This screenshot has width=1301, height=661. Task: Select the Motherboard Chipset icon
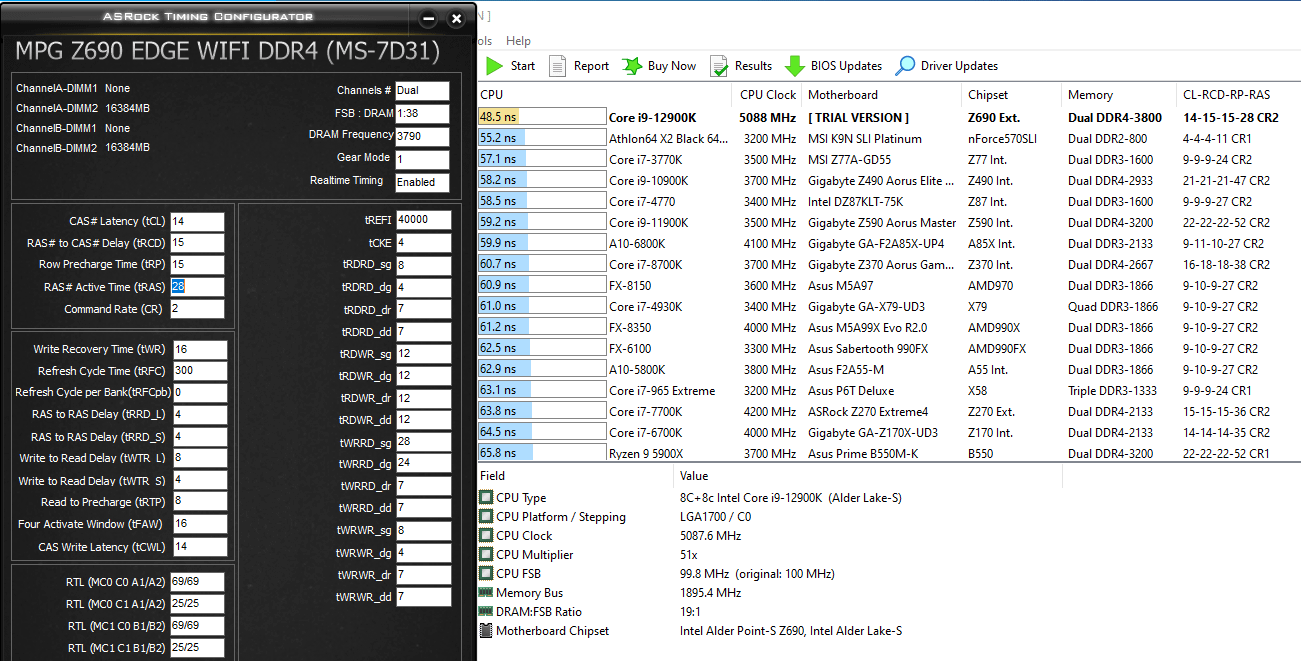tap(486, 631)
